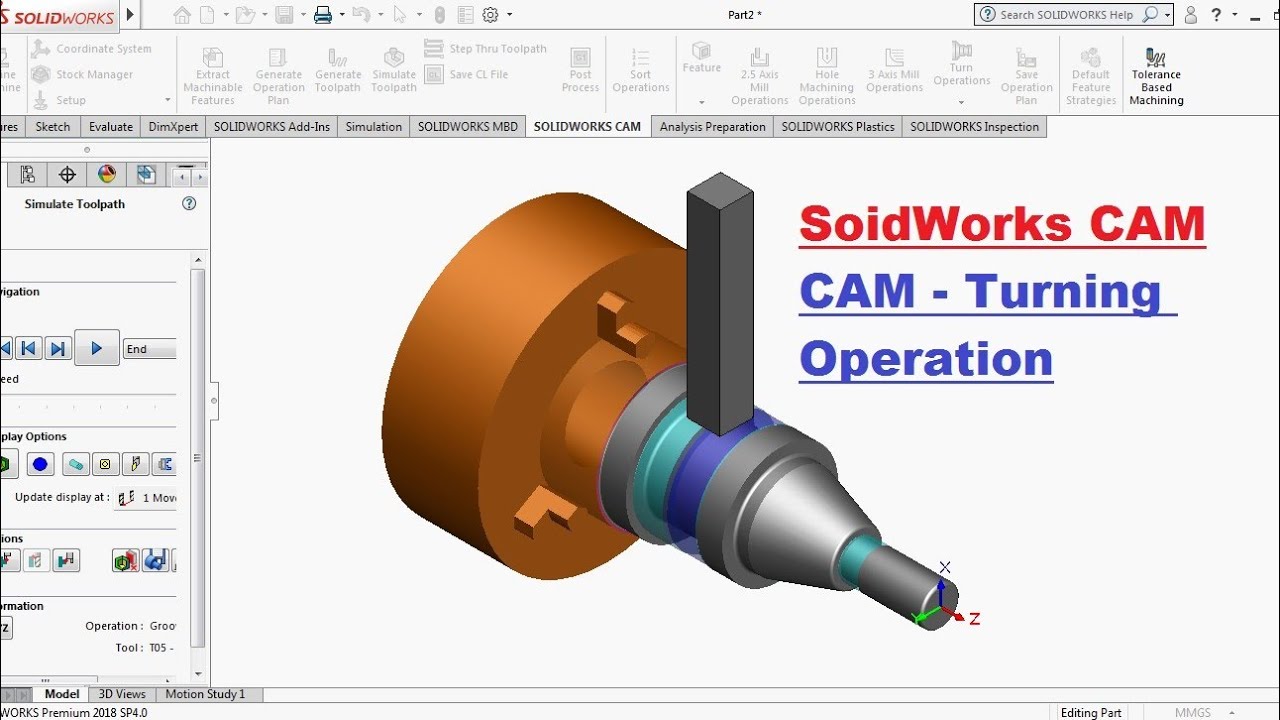This screenshot has width=1280, height=720.
Task: Open Tolerance Based Machining
Action: [x=1156, y=76]
